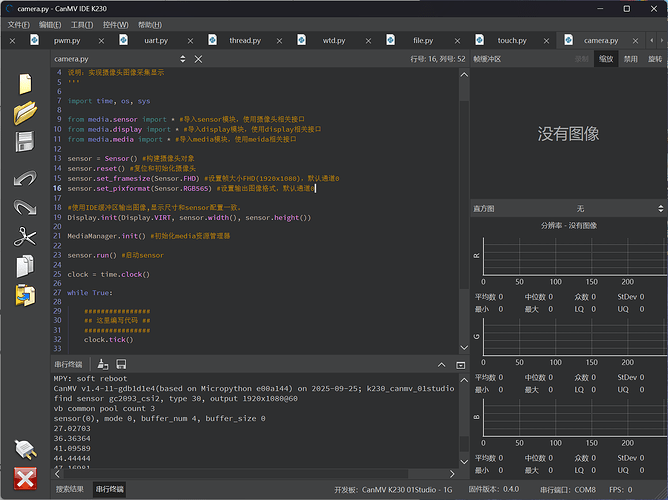
Task: Click the 搜索结果 button in the bottom bar
Action: tap(70, 489)
